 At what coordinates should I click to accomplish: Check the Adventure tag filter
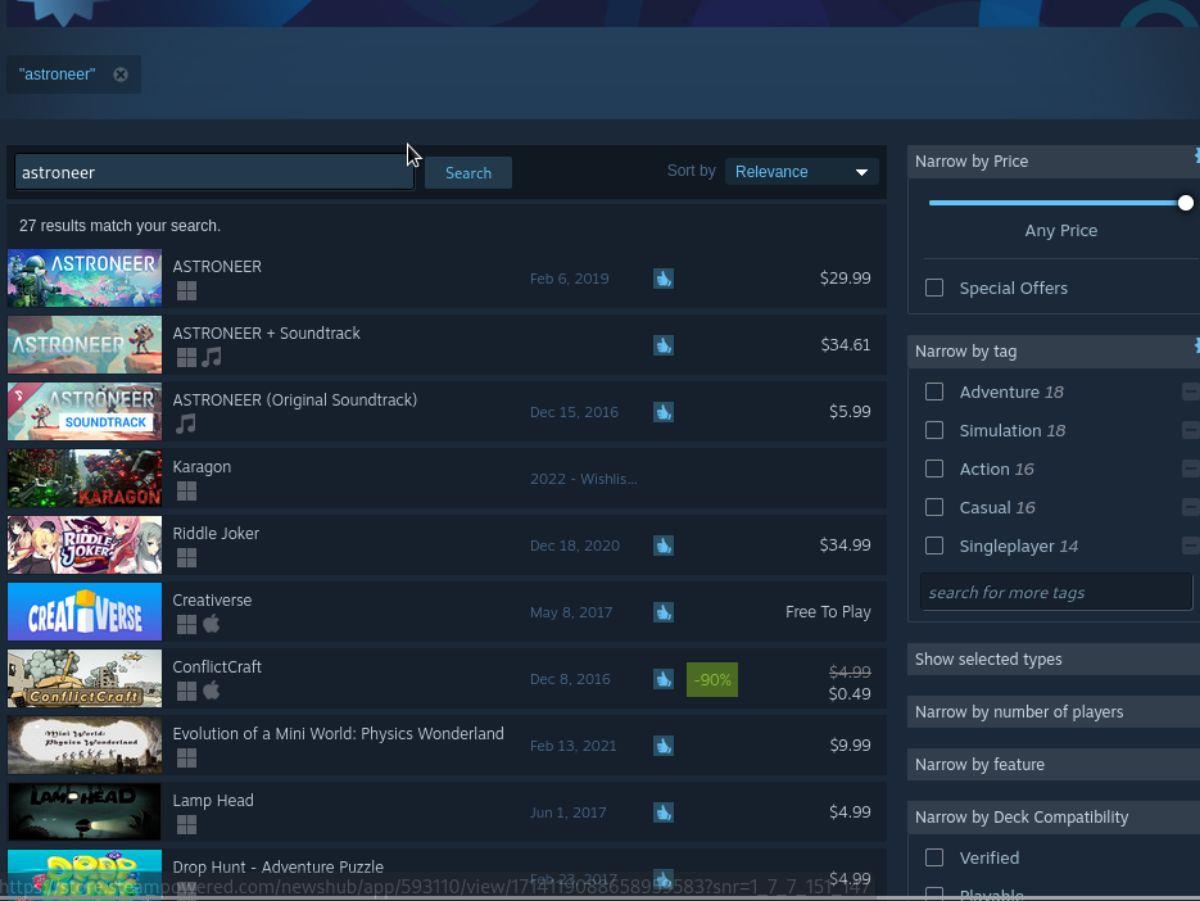pos(934,392)
